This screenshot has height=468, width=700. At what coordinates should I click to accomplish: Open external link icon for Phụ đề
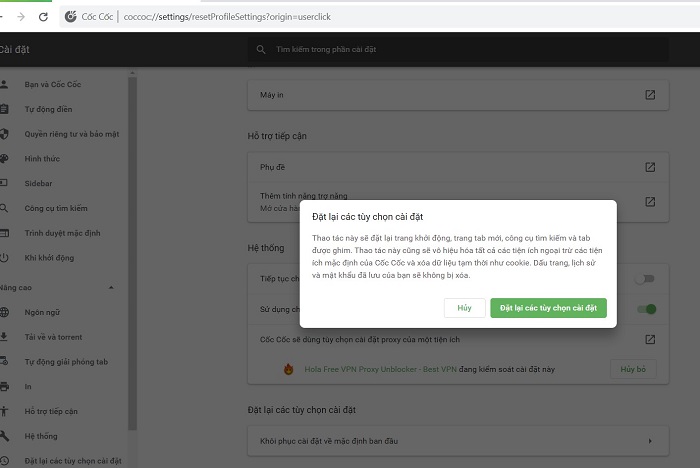click(649, 167)
